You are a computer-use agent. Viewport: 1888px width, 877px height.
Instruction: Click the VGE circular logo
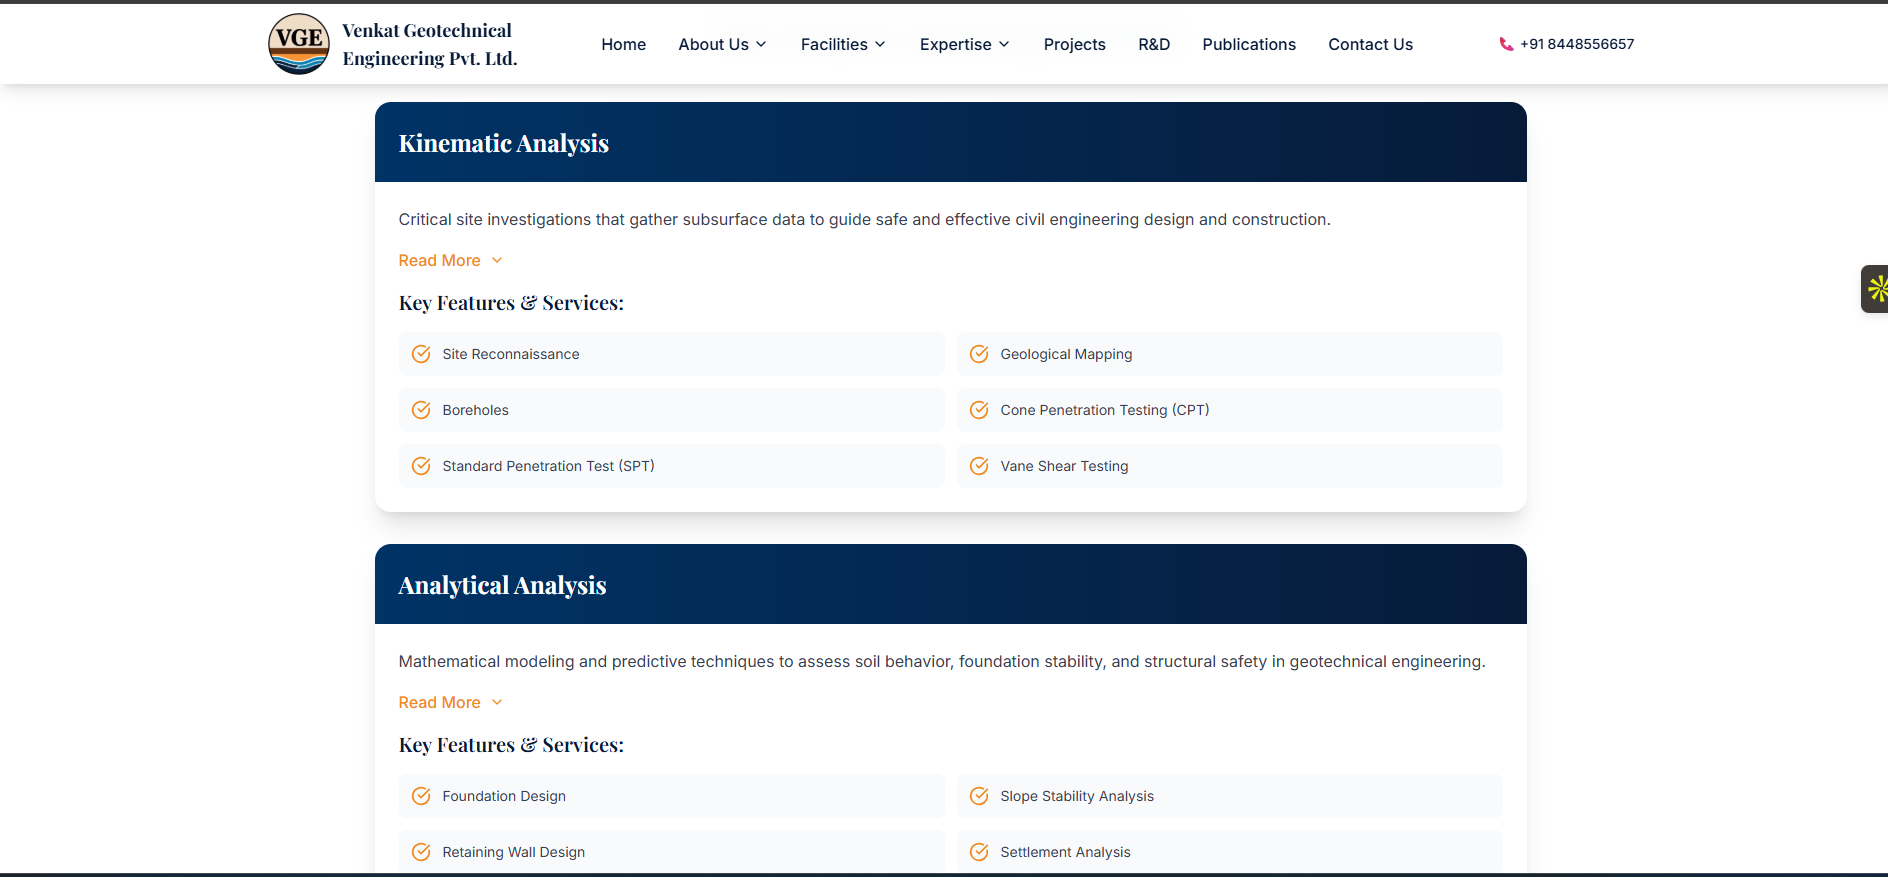tap(299, 44)
